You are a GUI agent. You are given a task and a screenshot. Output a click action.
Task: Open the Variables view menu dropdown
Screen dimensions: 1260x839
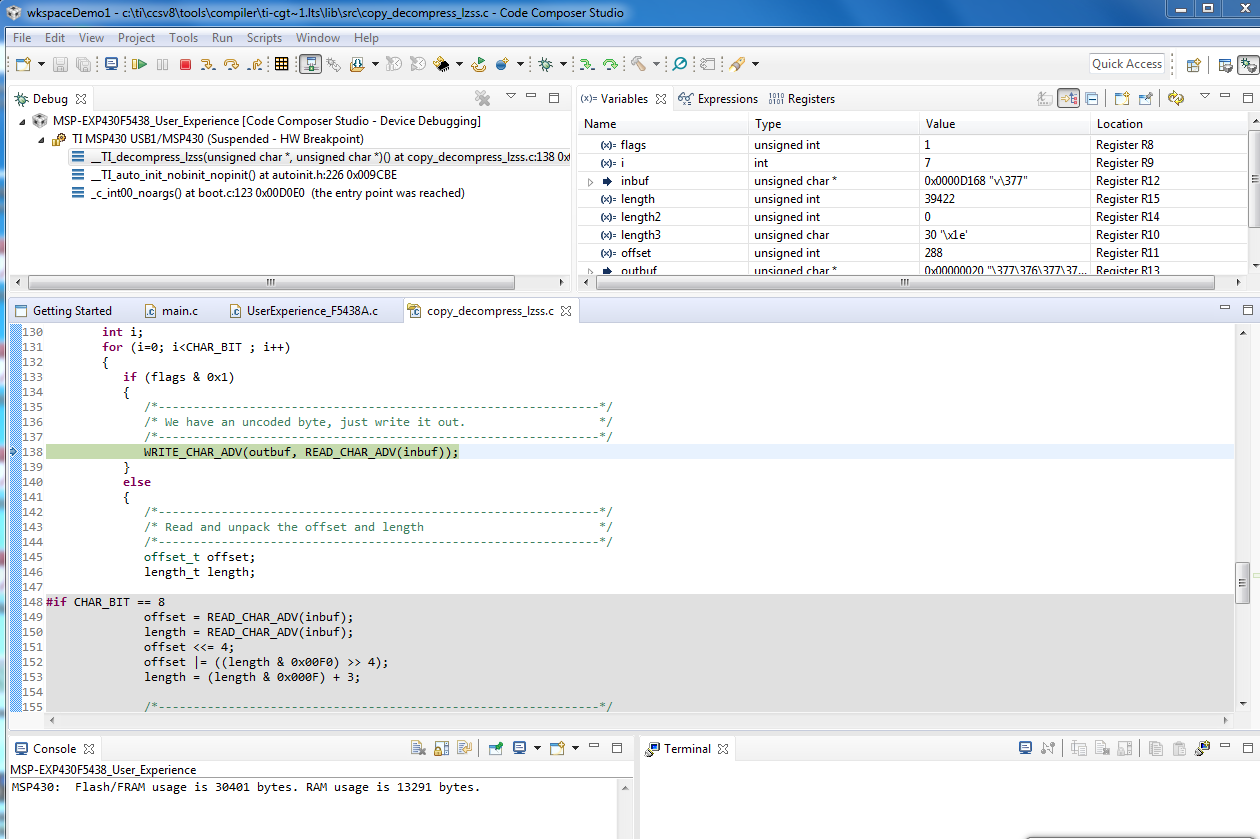[x=1205, y=97]
